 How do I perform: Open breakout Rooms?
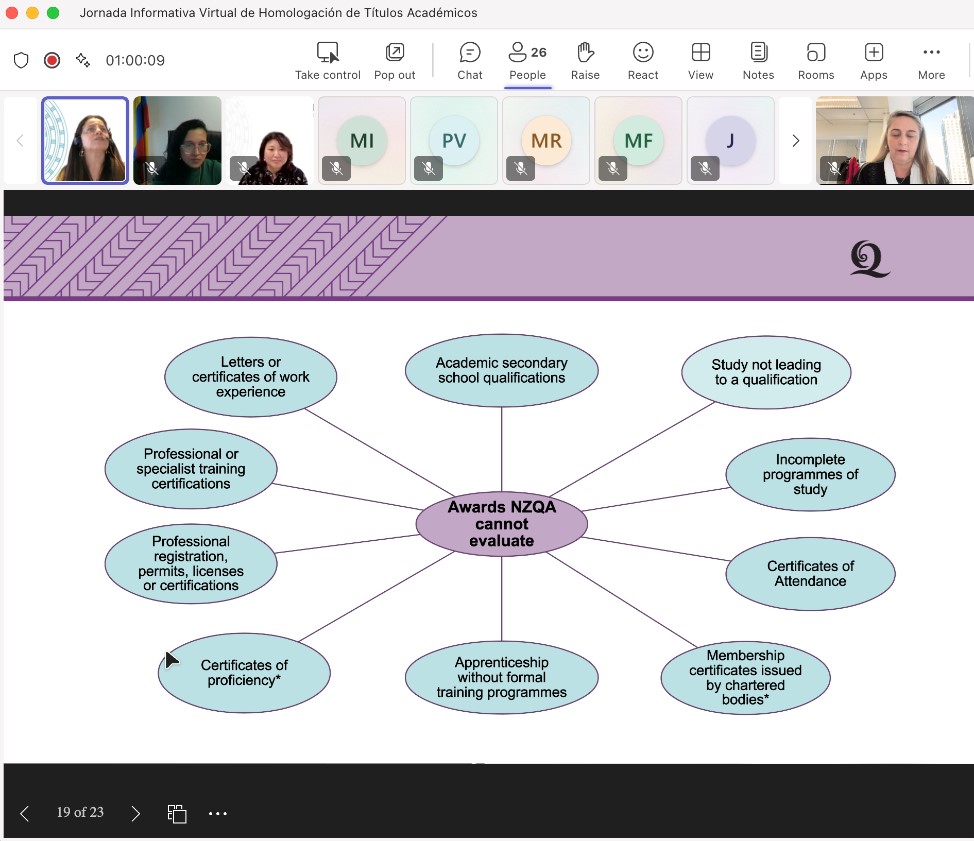(816, 61)
